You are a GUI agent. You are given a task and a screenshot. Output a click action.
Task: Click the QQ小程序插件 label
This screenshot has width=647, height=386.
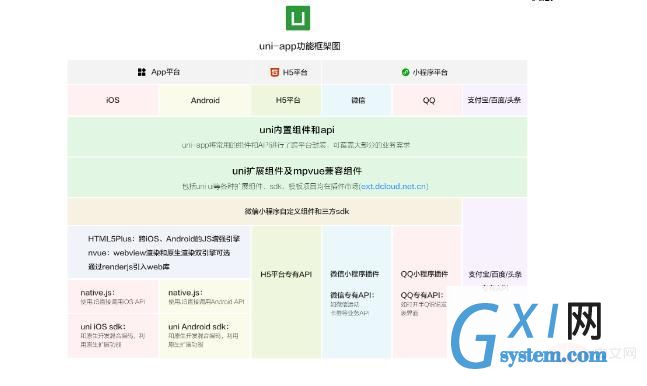pyautogui.click(x=424, y=274)
